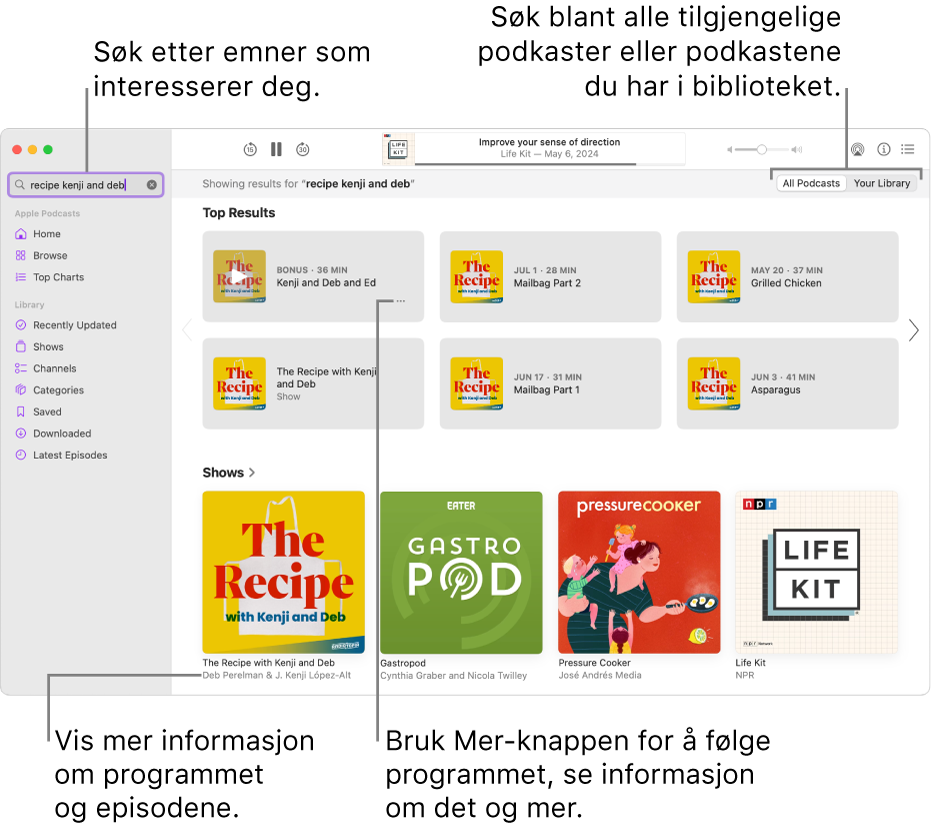Open the now playing Life Kit artwork
The width and height of the screenshot is (931, 830).
pyautogui.click(x=398, y=148)
